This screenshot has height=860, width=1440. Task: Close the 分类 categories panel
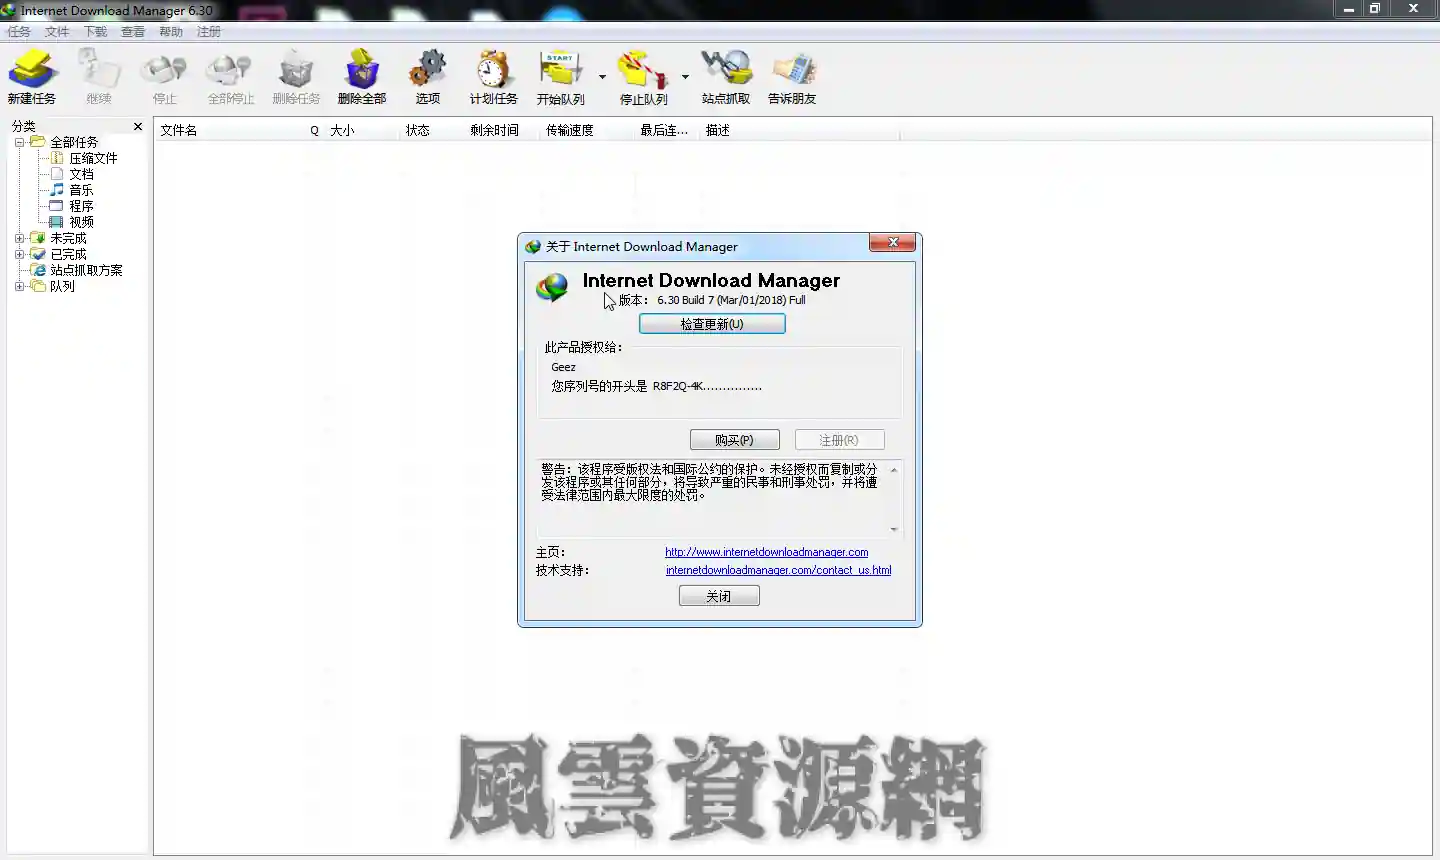[x=138, y=126]
